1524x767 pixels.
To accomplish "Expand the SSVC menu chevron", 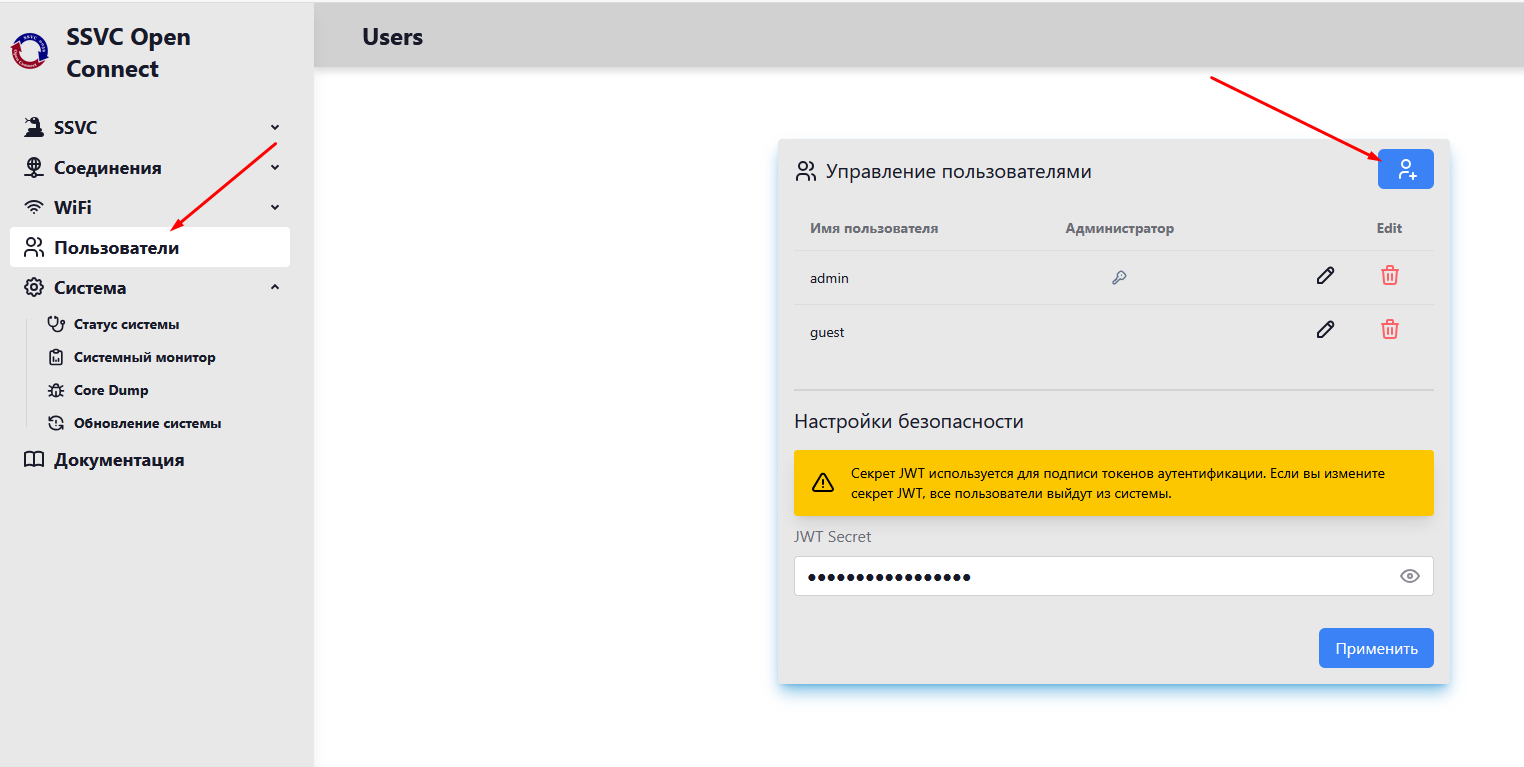I will point(275,128).
